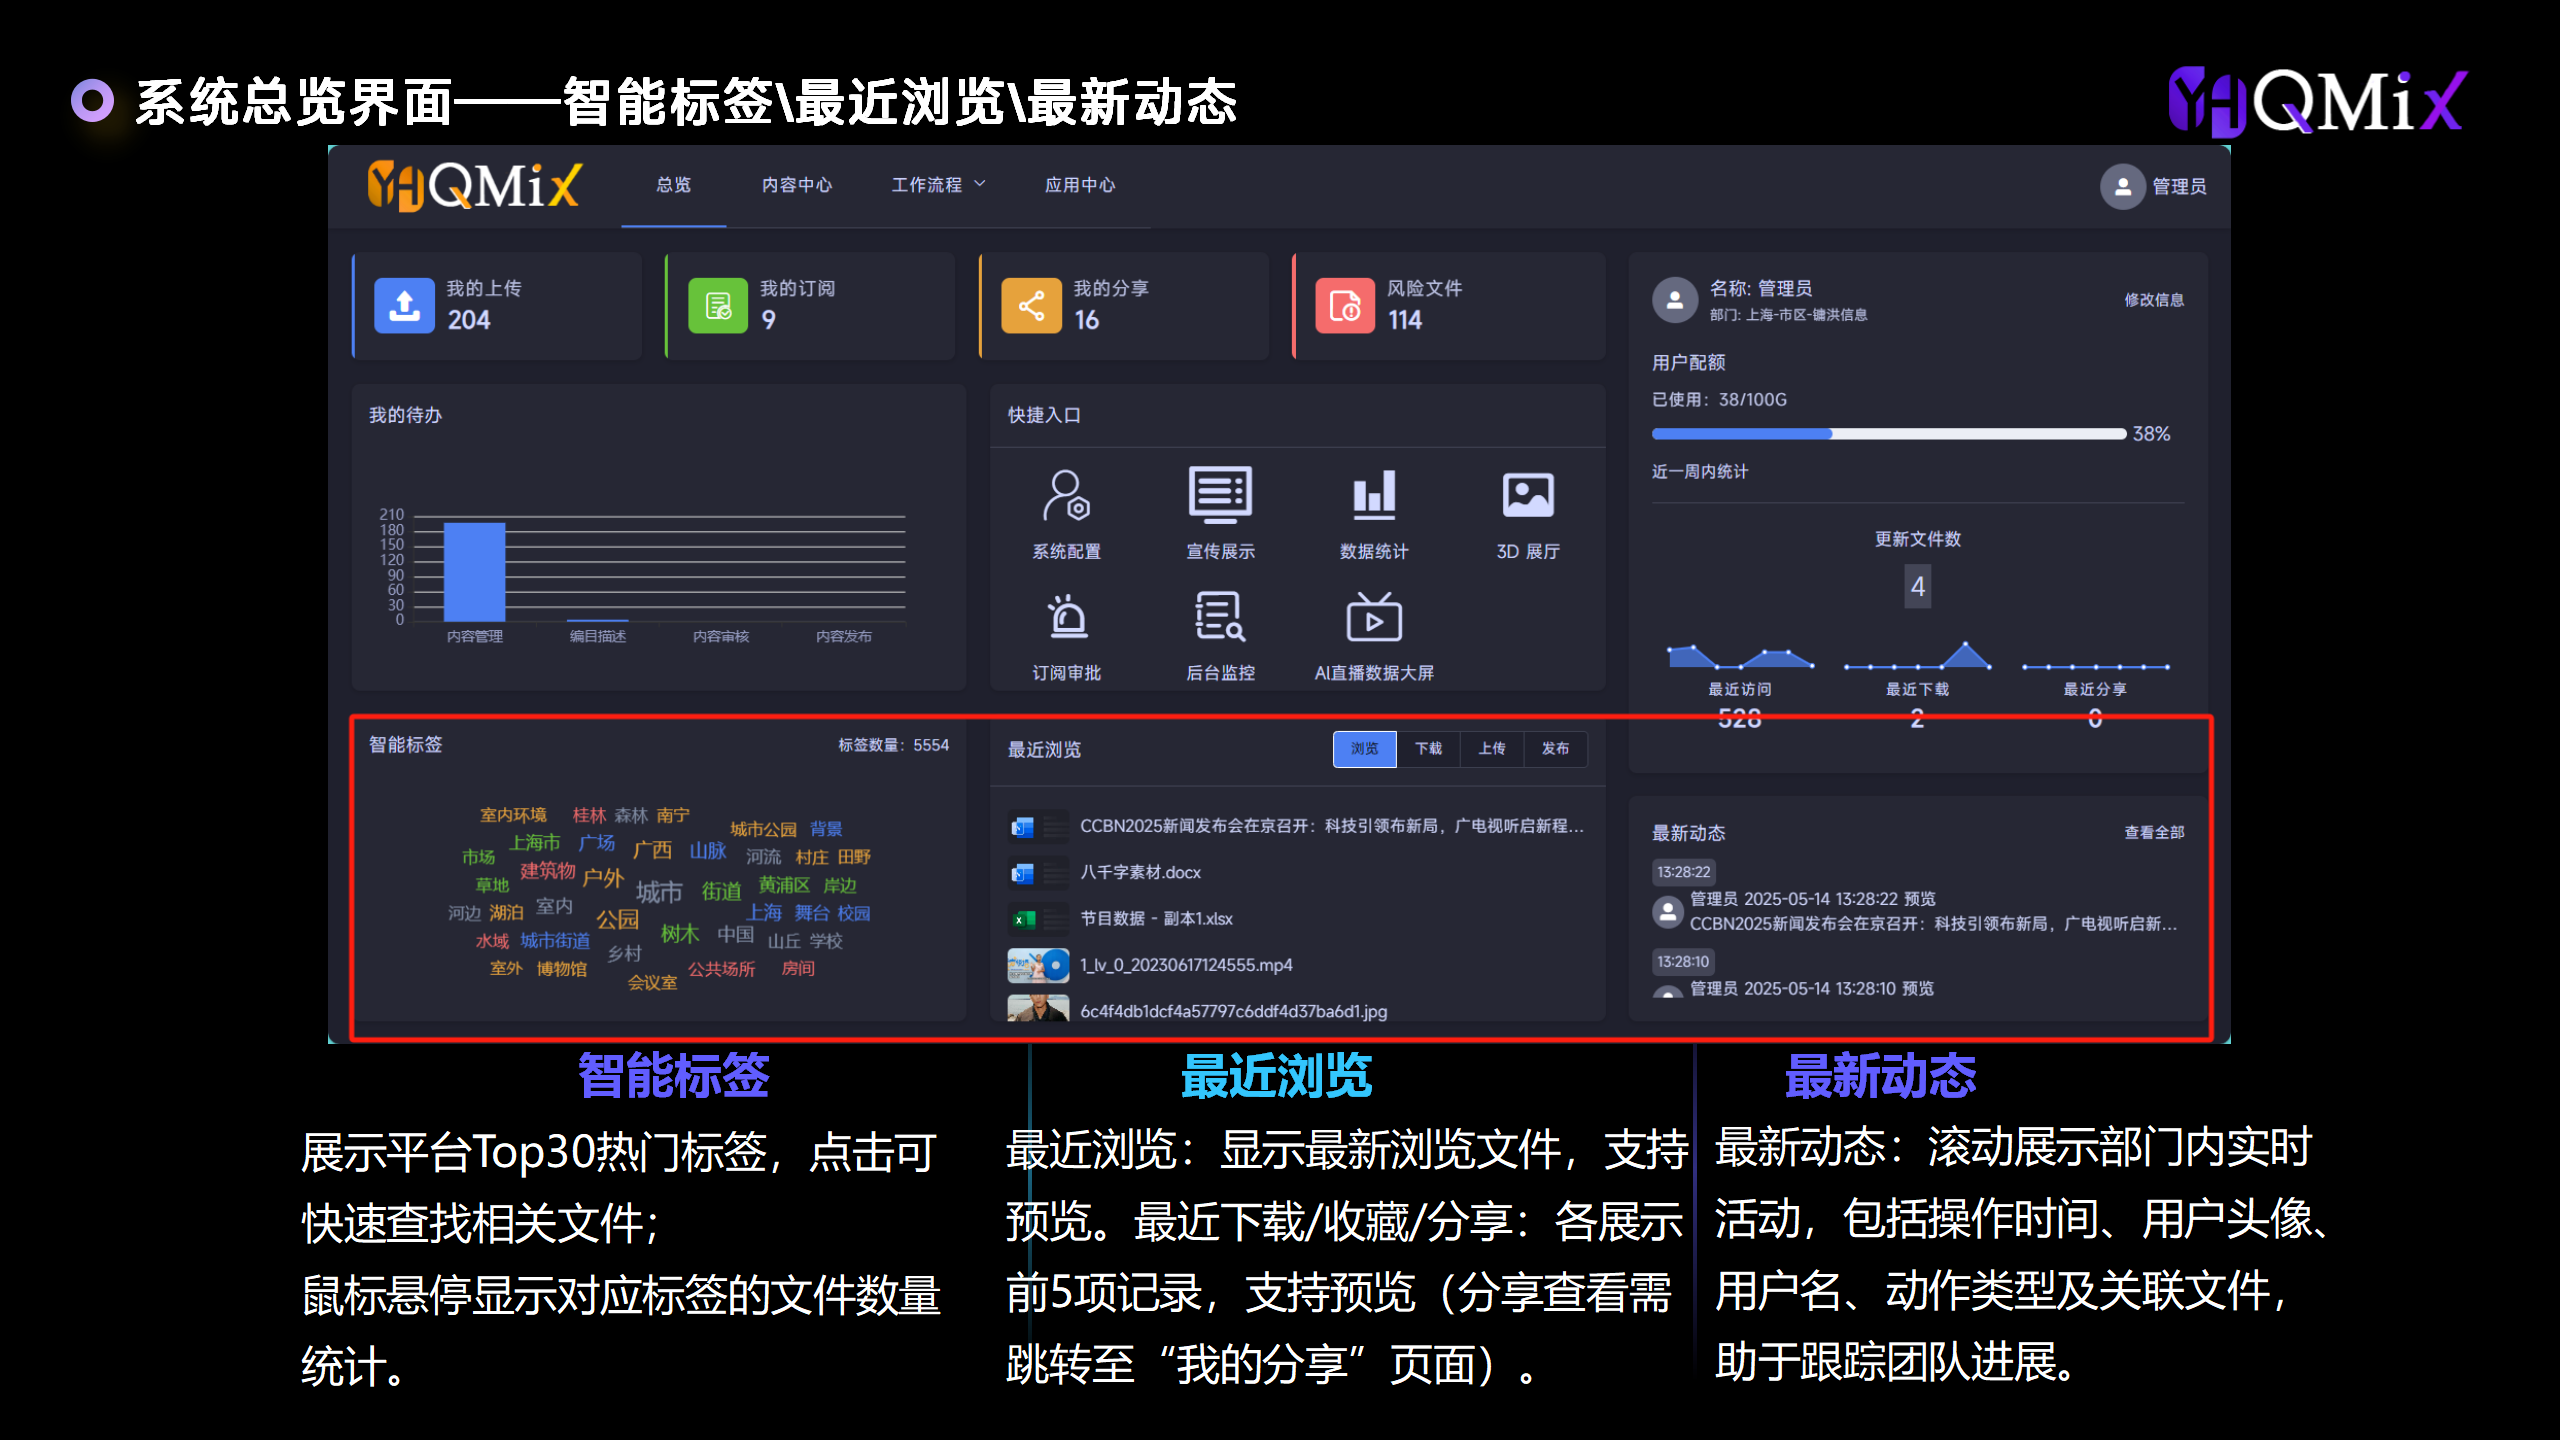The width and height of the screenshot is (2560, 1440).
Task: Switch recent list to 发布
Action: click(1555, 748)
